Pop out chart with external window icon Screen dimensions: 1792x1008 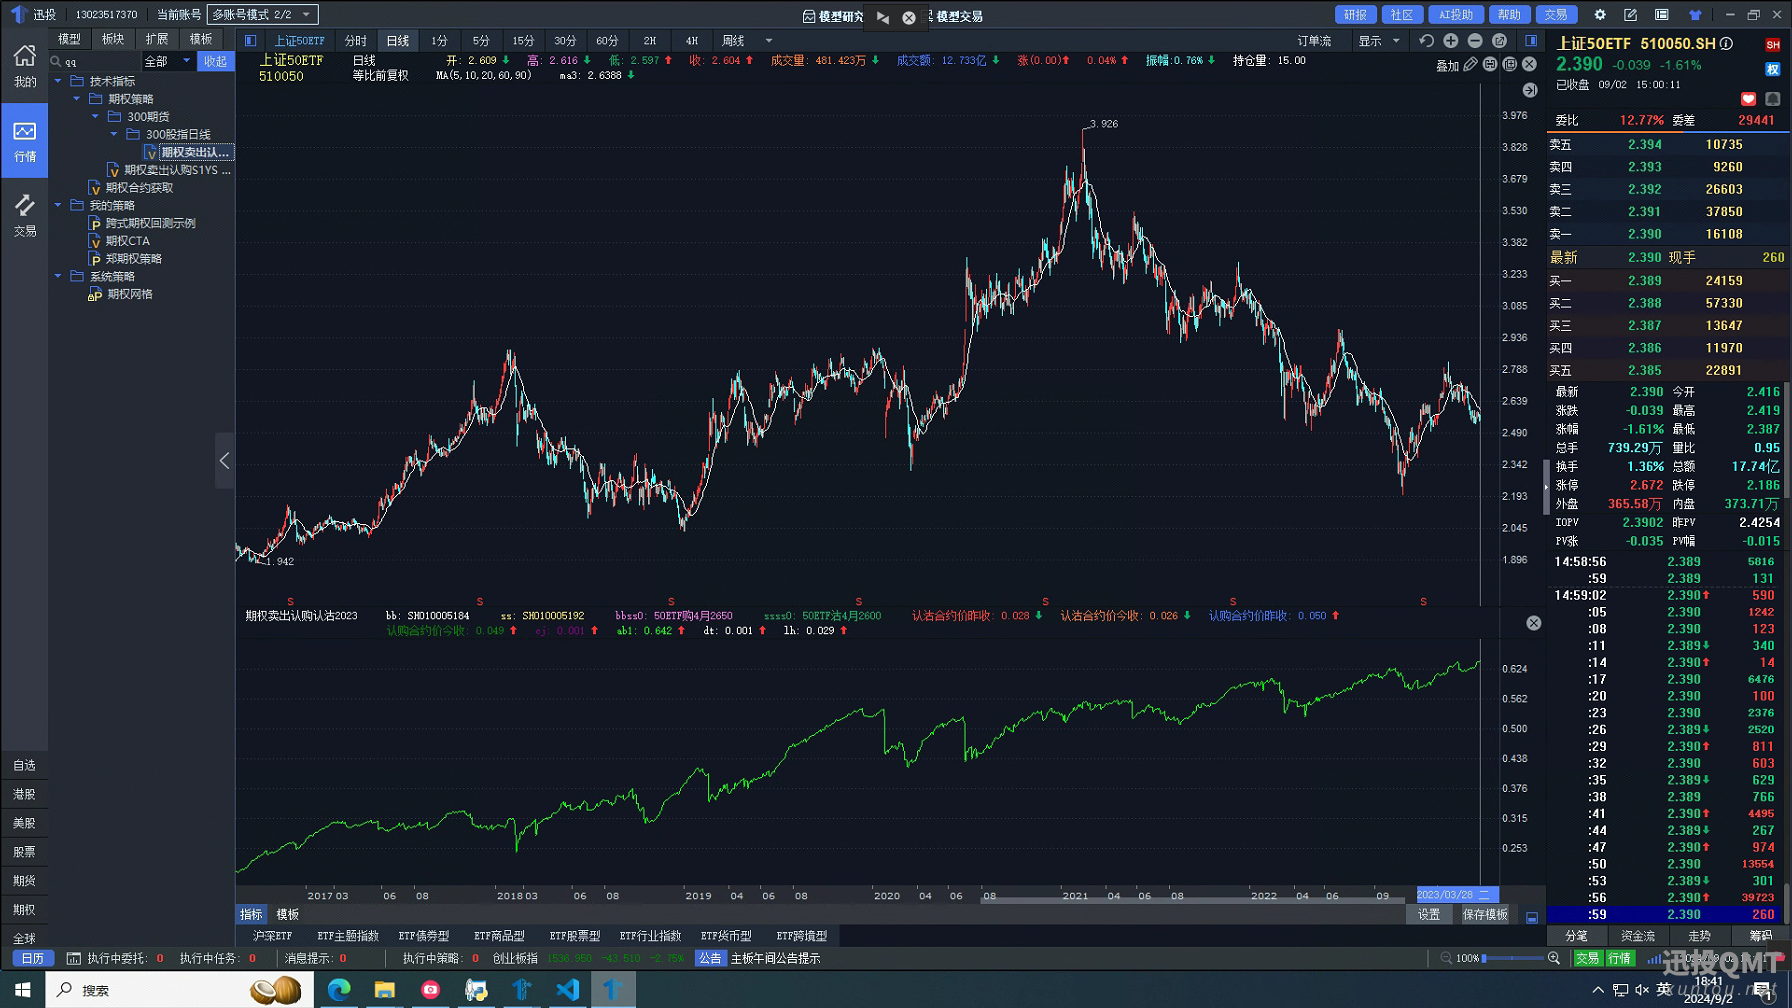(1499, 41)
